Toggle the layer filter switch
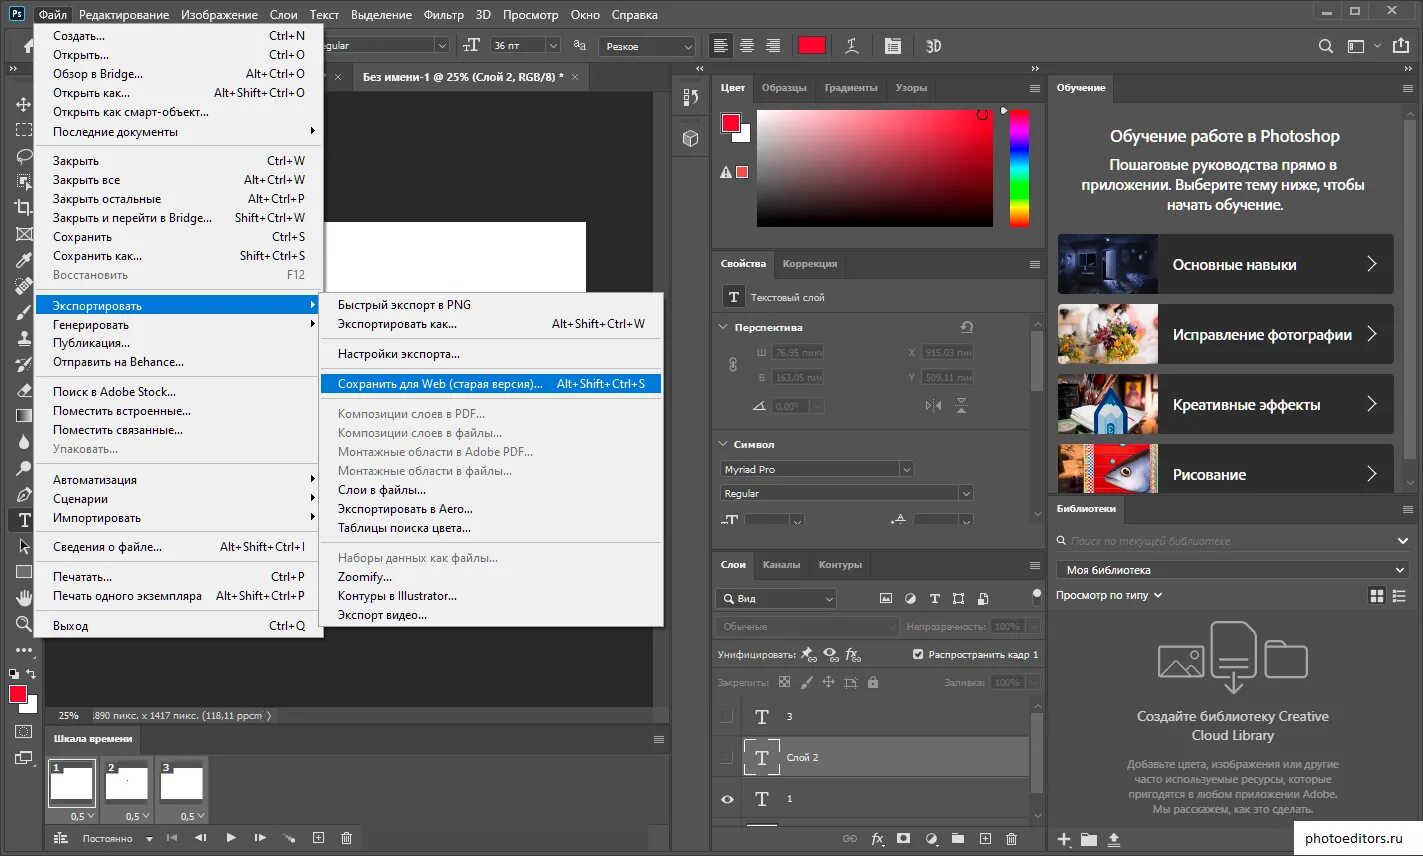 point(1037,595)
